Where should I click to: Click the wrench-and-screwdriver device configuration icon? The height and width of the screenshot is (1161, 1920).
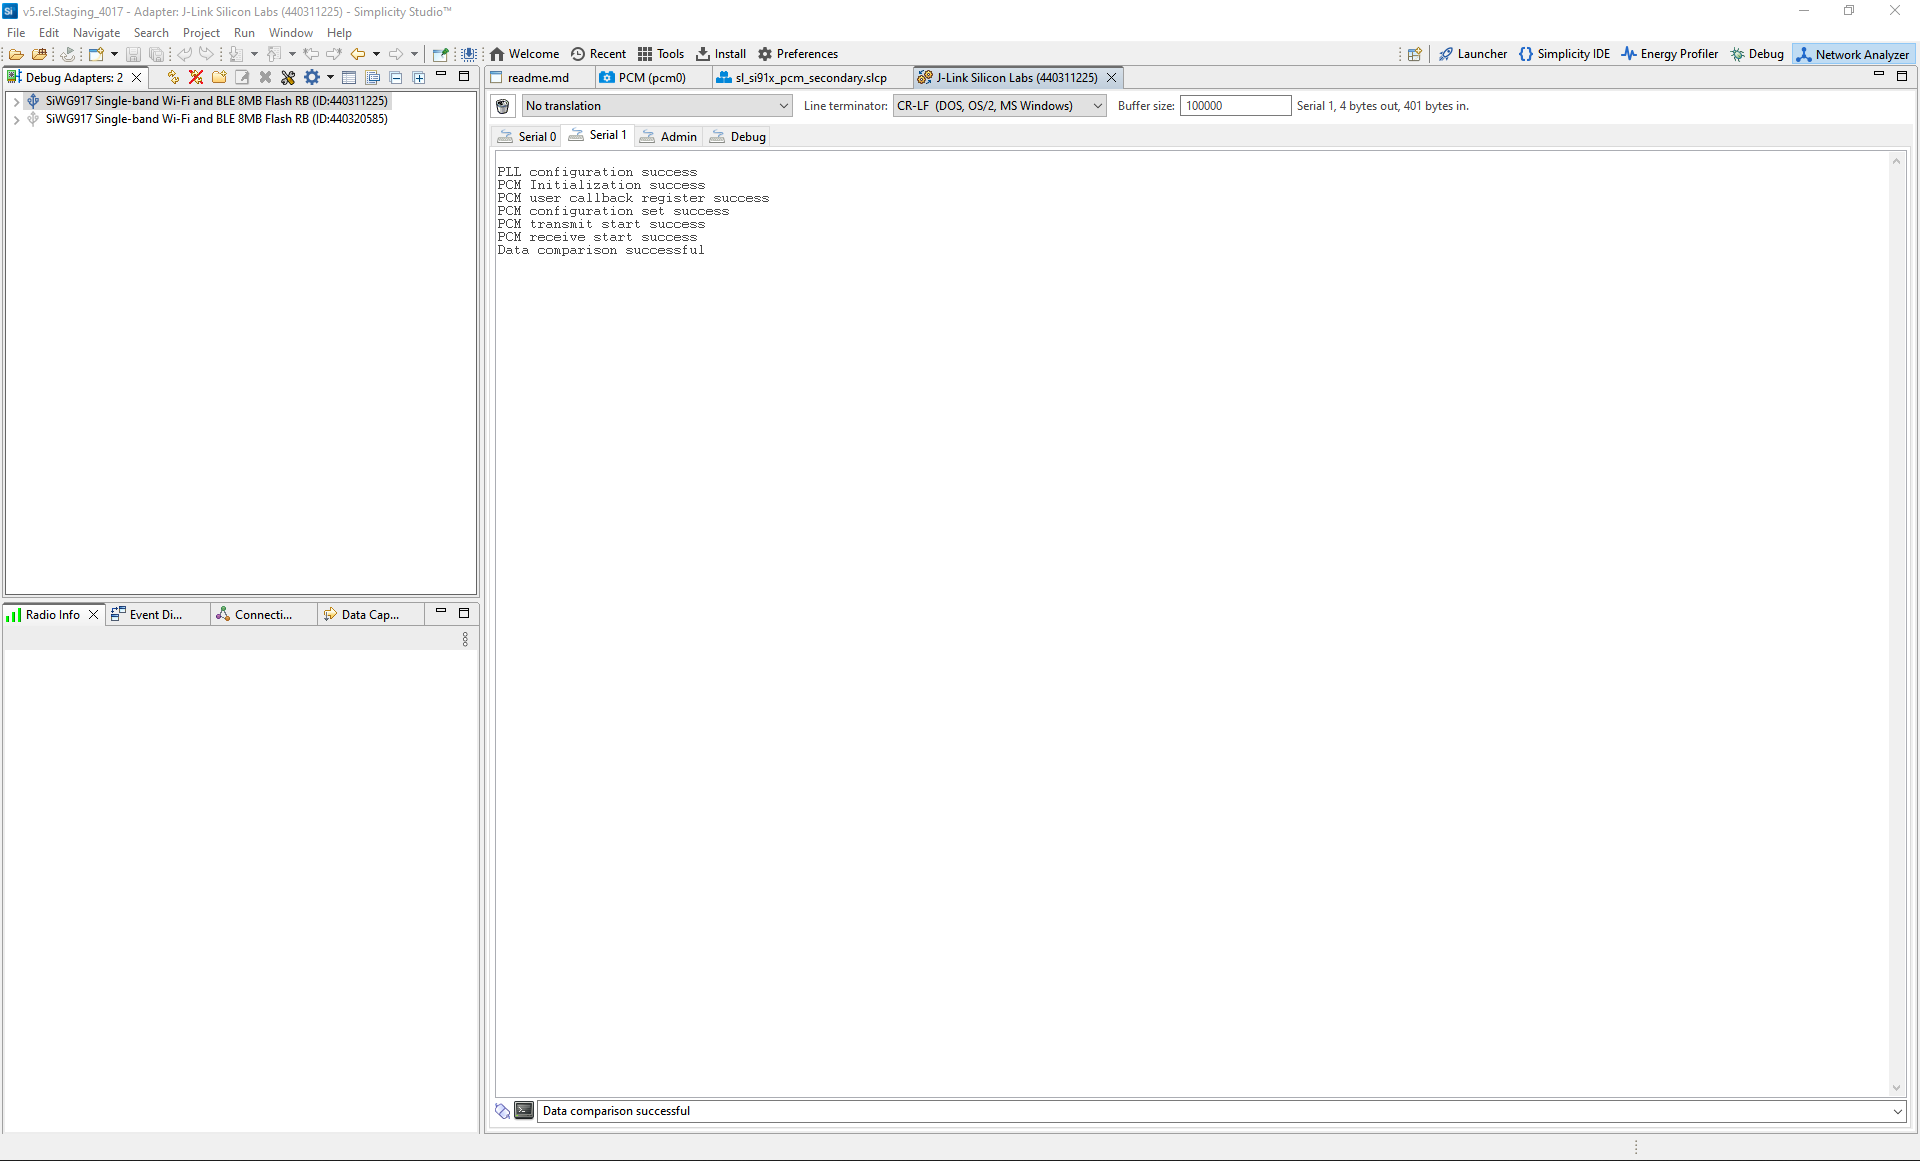coord(288,77)
